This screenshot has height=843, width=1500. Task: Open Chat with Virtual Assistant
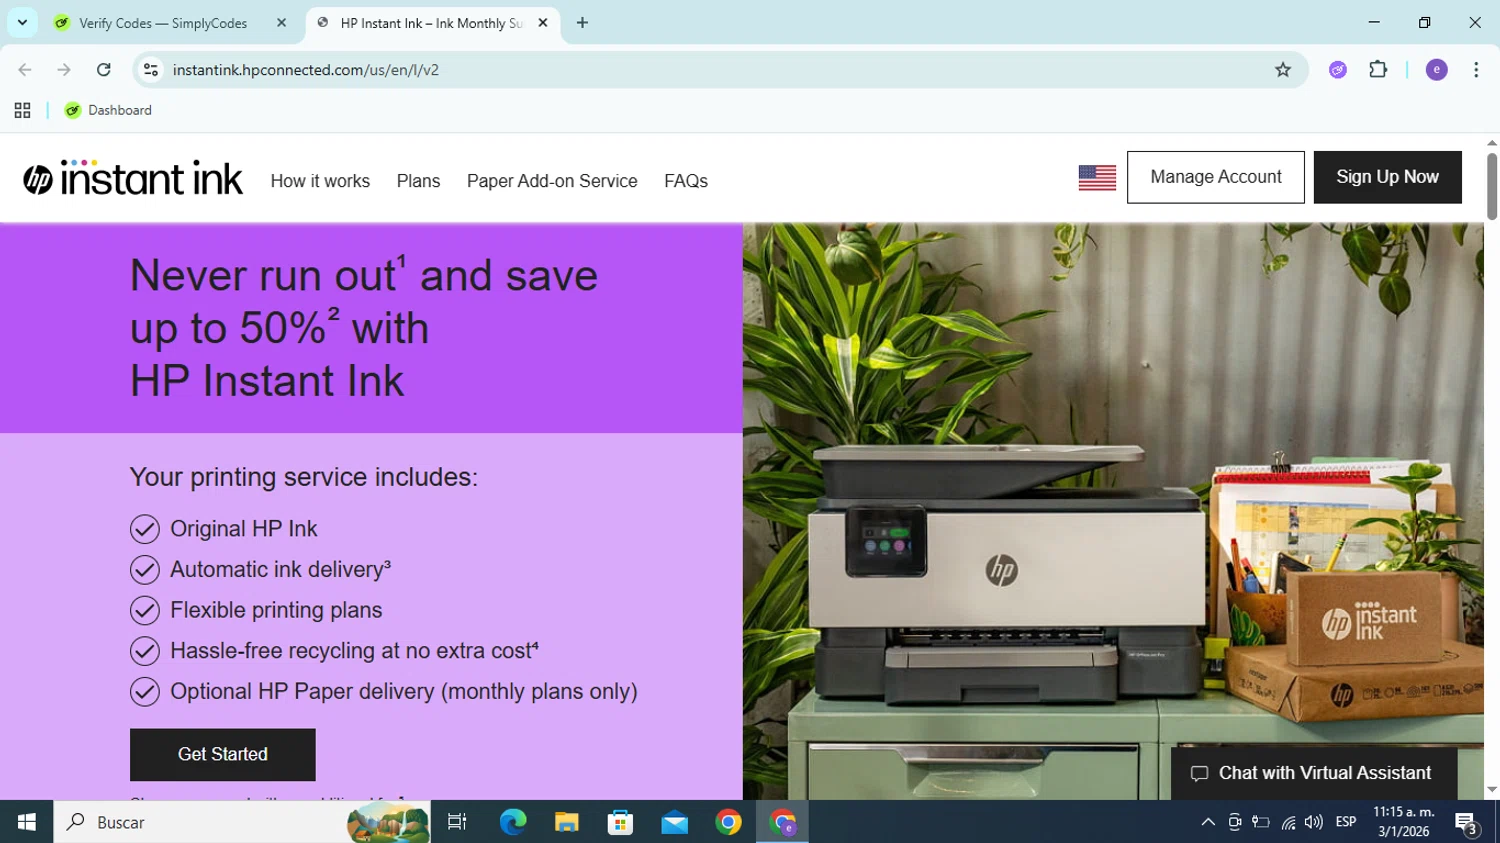click(x=1314, y=773)
